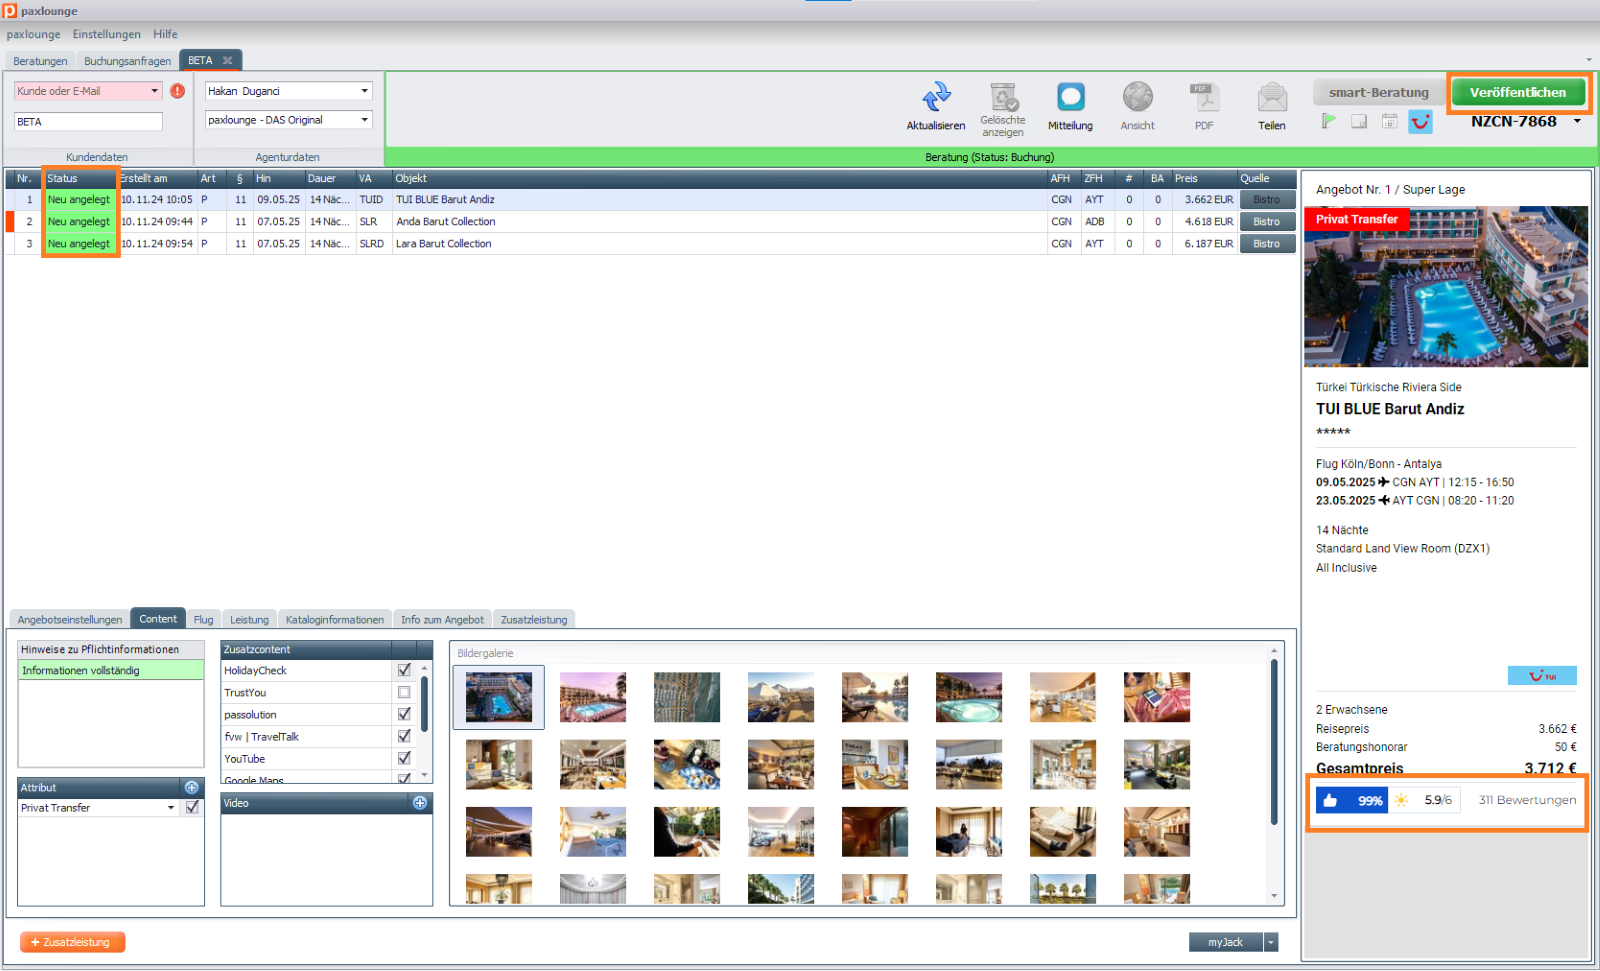
Task: Click the myJack button
Action: [1225, 942]
